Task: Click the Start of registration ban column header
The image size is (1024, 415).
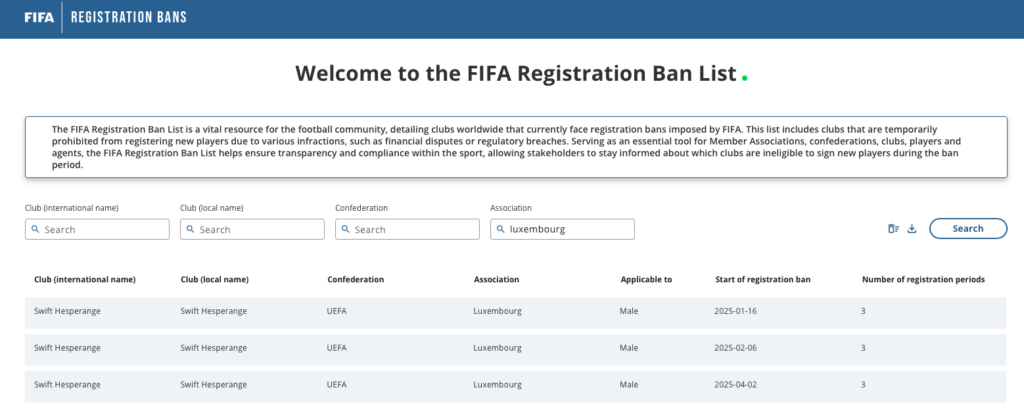Action: 763,280
